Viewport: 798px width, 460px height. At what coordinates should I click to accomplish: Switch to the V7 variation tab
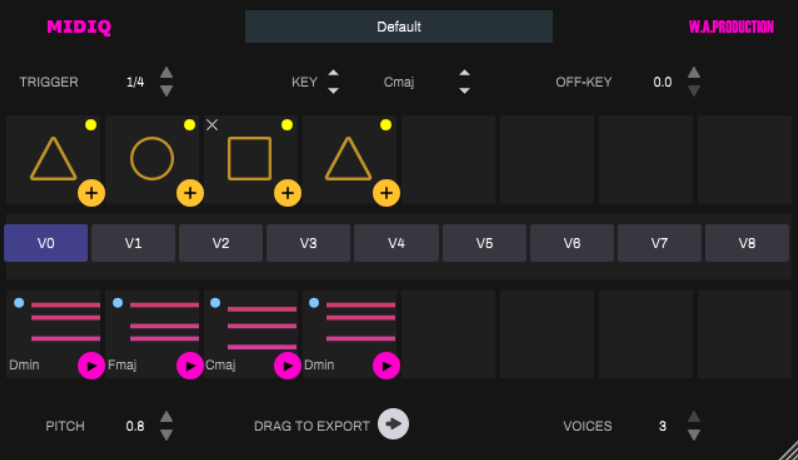click(660, 243)
